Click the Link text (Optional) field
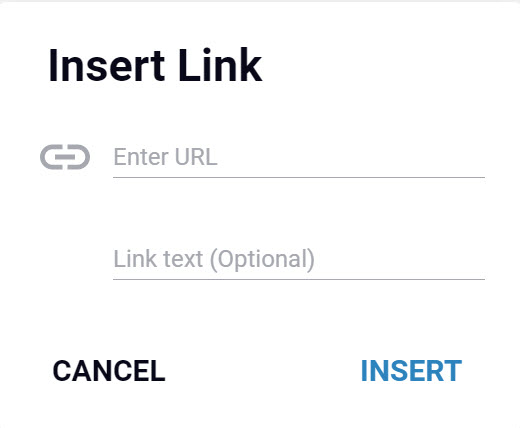Screen dimensions: 520x428 299,259
